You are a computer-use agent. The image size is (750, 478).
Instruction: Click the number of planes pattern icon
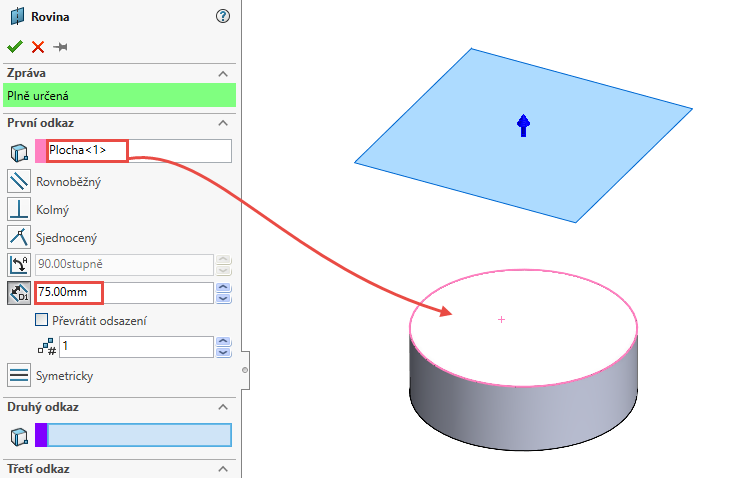[x=47, y=347]
